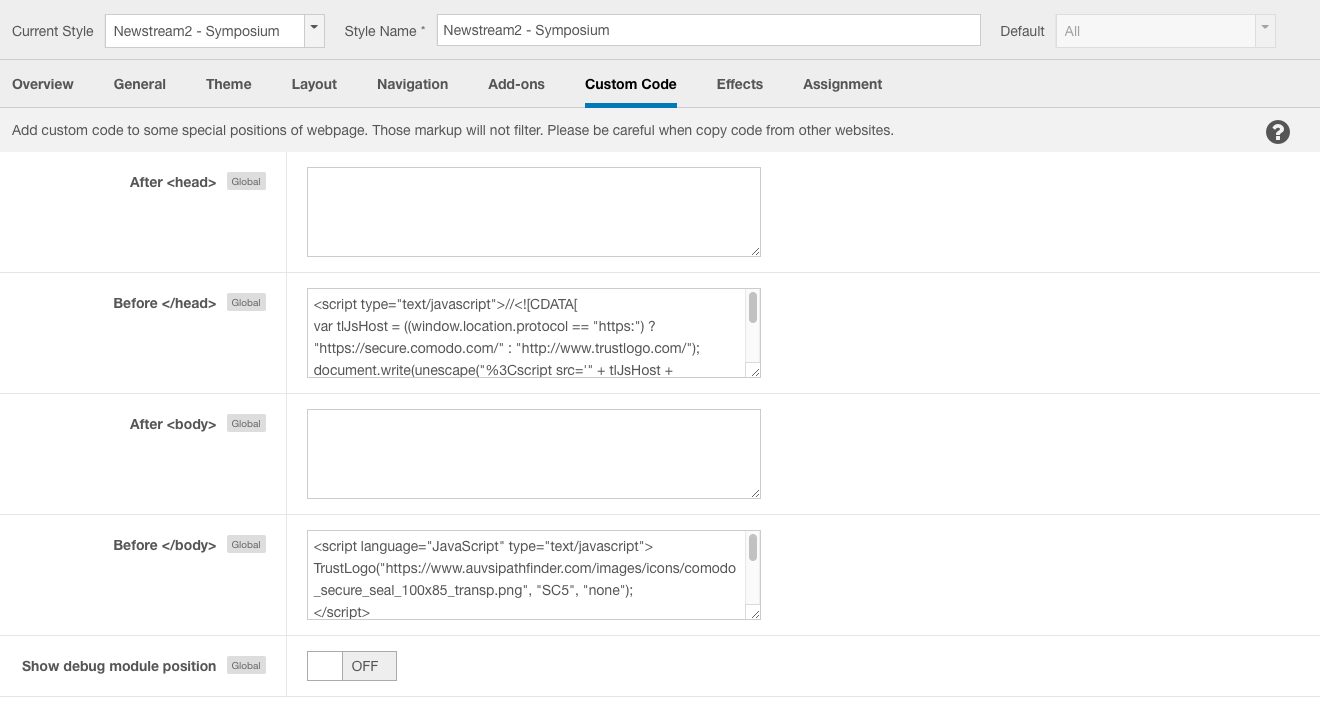The height and width of the screenshot is (728, 1320).
Task: Open the Theme tab
Action: [x=229, y=84]
